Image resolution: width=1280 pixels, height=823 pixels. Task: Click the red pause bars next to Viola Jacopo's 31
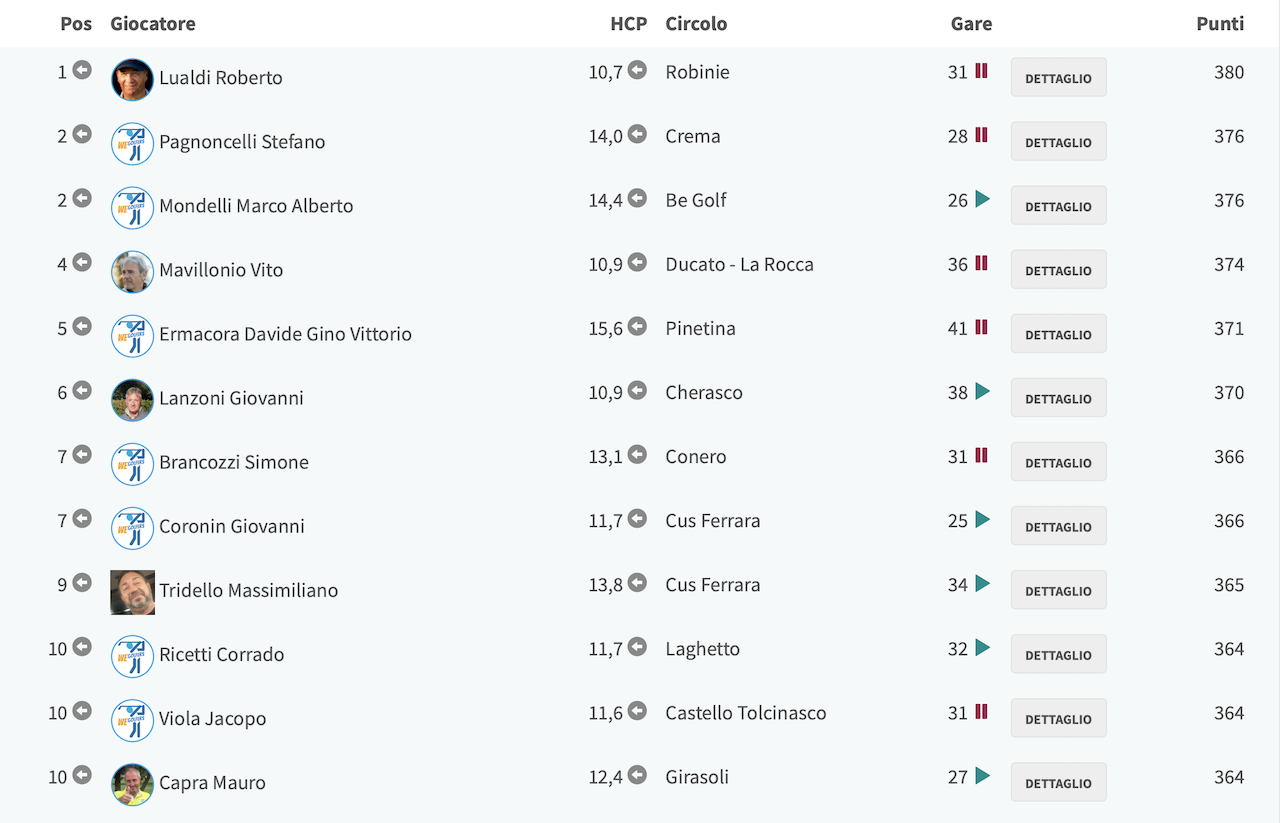click(x=981, y=712)
